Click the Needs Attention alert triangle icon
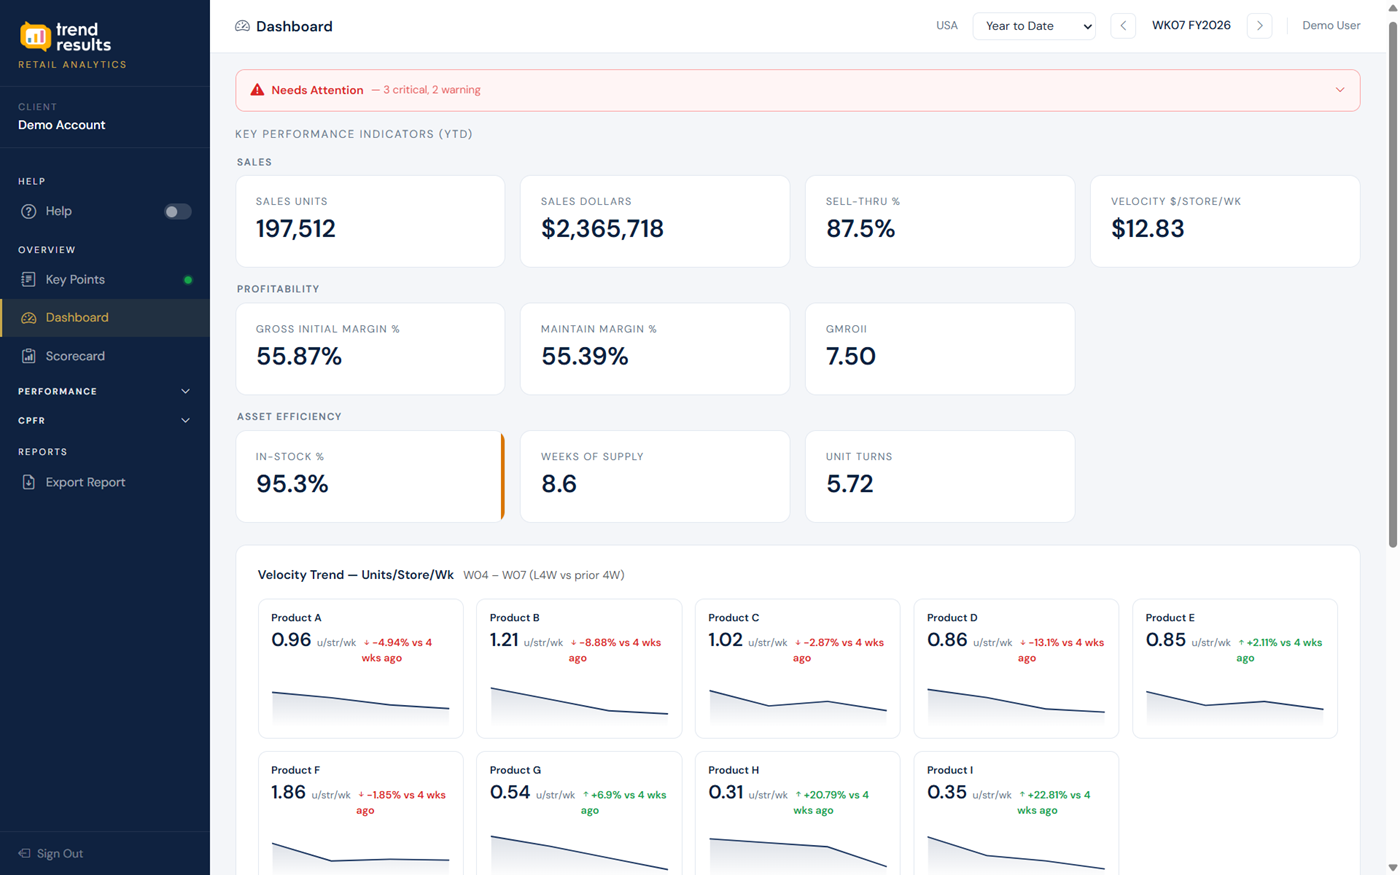Viewport: 1400px width, 875px height. tap(258, 89)
